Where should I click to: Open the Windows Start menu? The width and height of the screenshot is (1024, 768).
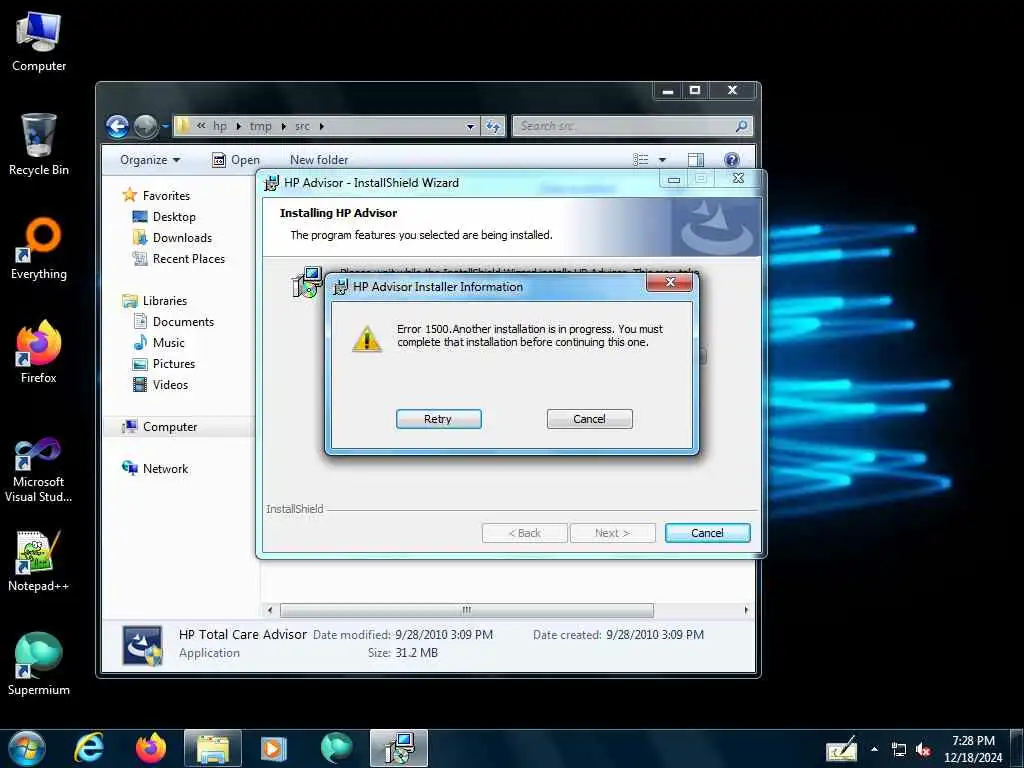pos(27,748)
